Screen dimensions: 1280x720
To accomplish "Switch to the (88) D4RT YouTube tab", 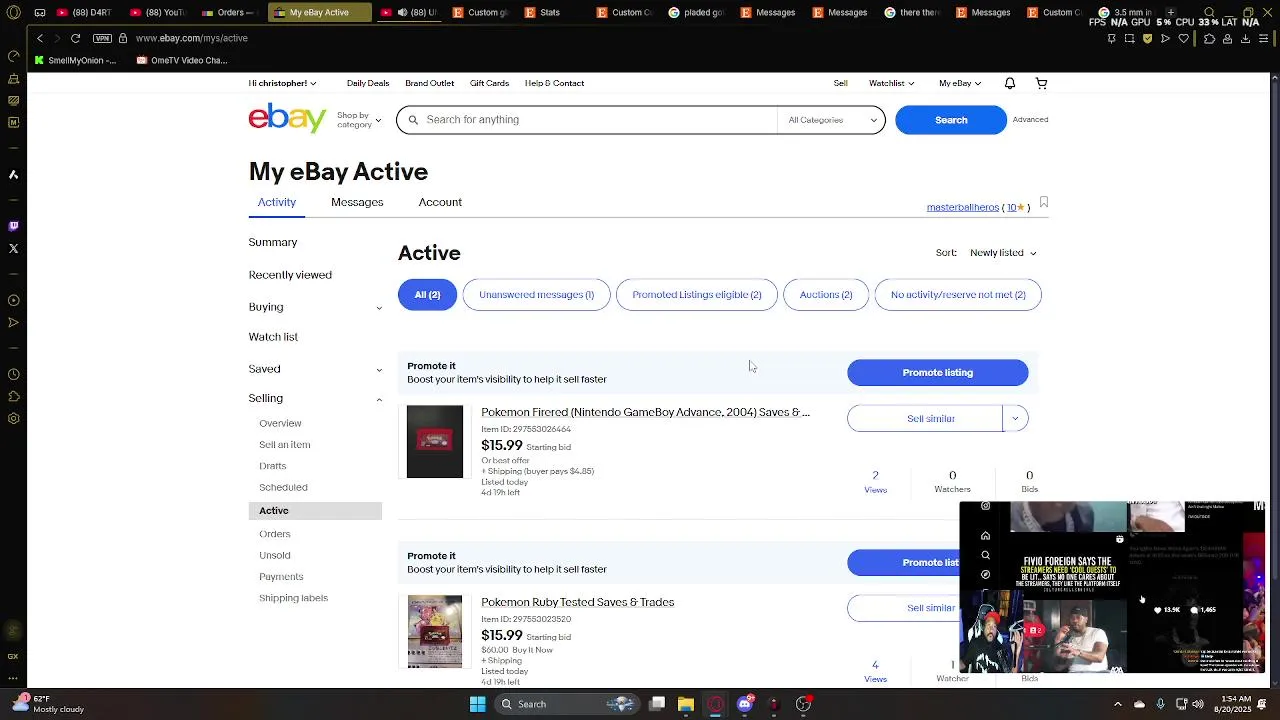I will coord(85,13).
